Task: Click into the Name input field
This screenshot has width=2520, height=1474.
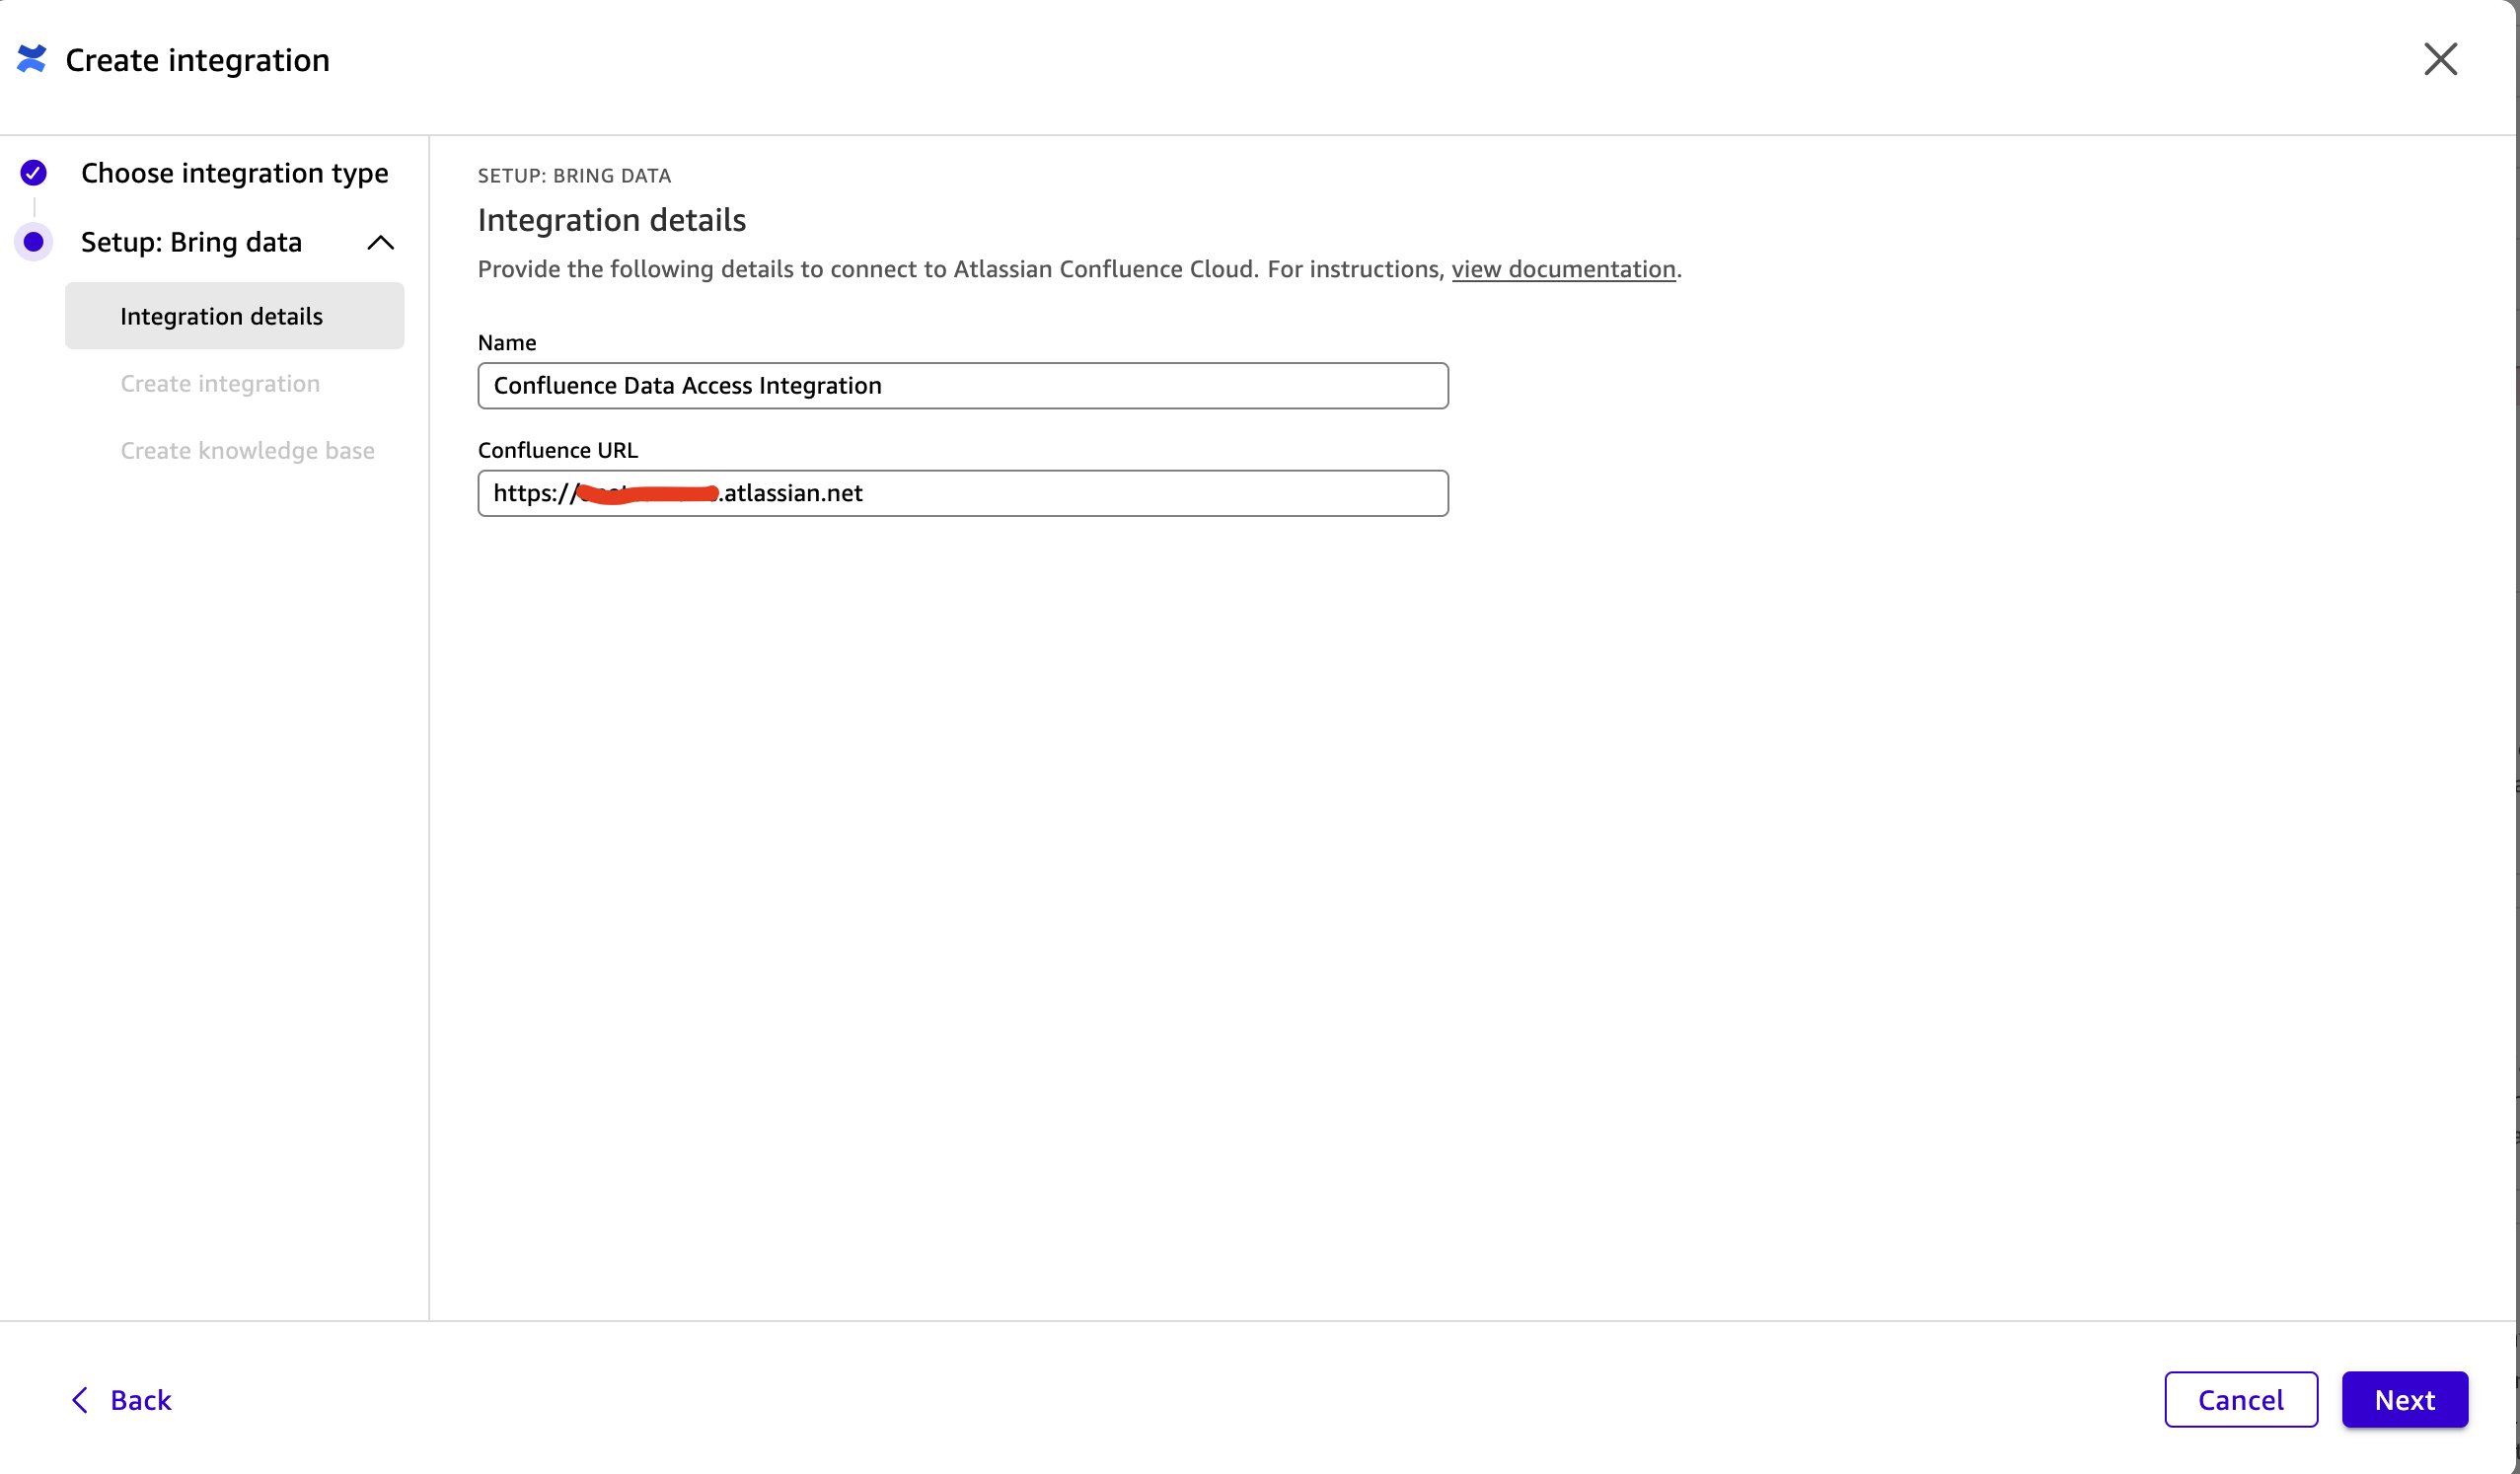Action: (x=962, y=386)
